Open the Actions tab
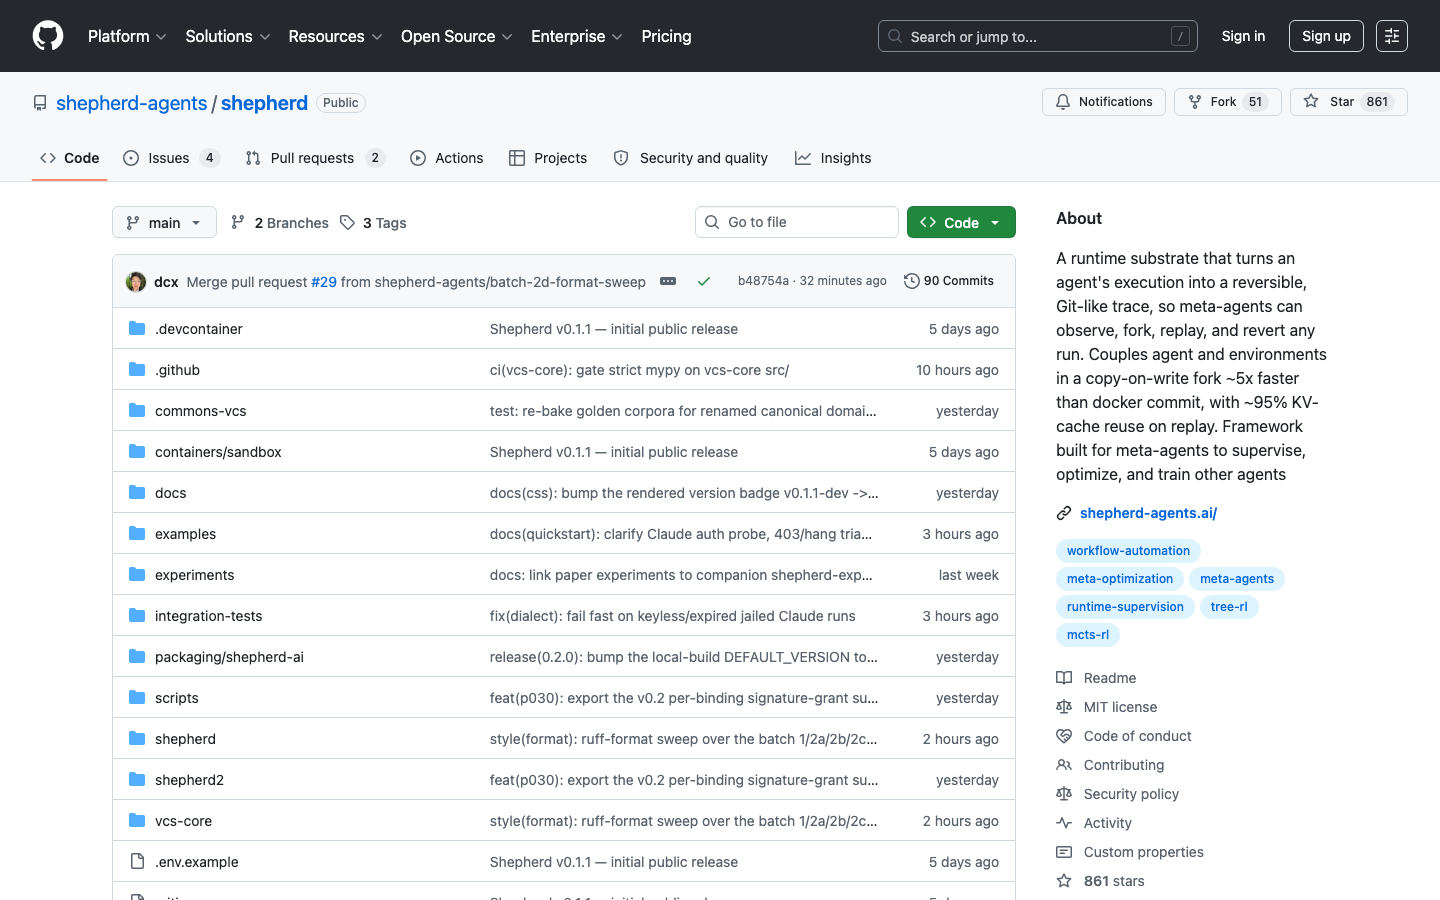The image size is (1440, 900). [447, 158]
